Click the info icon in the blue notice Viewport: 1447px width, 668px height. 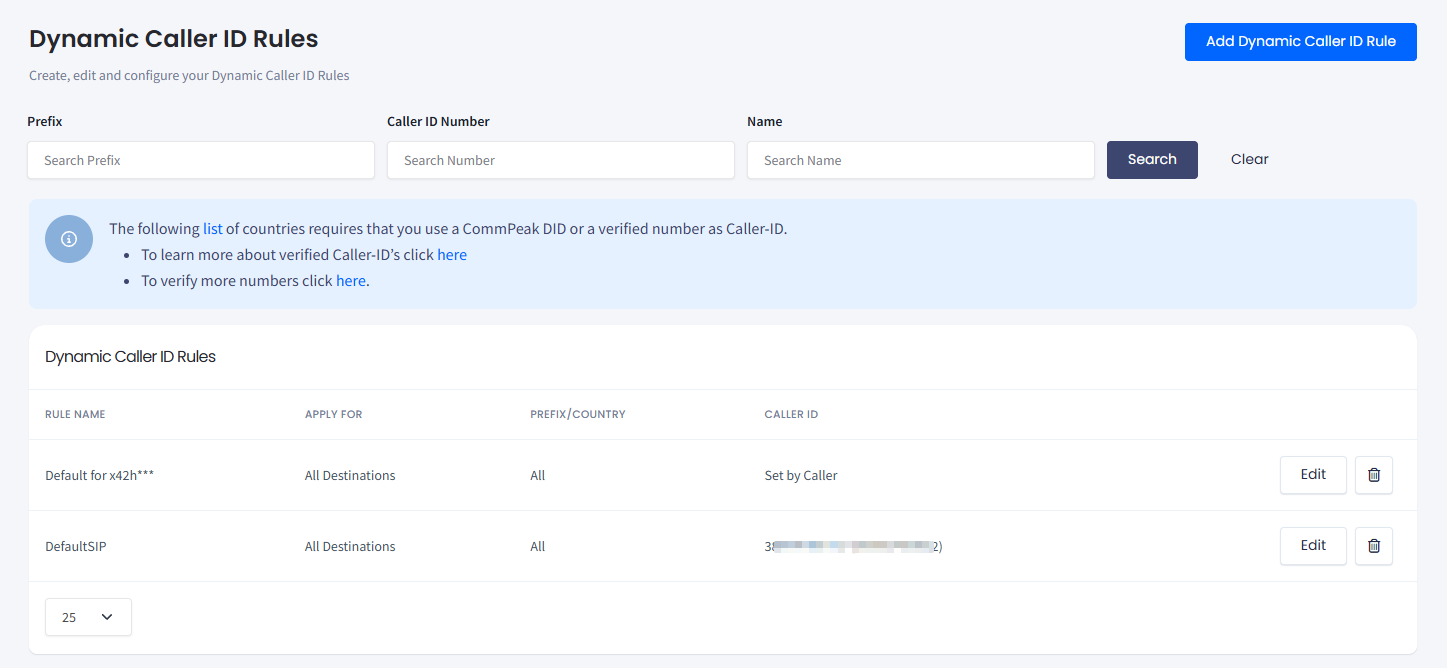69,239
